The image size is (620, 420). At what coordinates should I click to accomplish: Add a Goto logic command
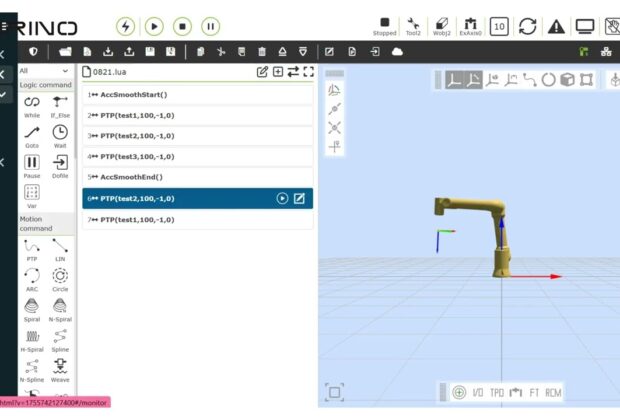(32, 136)
